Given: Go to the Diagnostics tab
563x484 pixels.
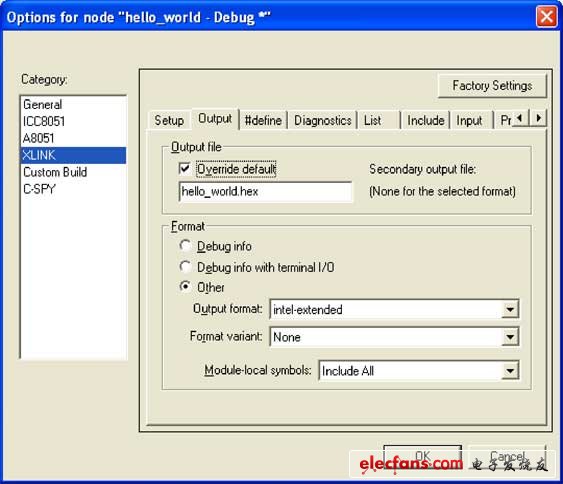Looking at the screenshot, I should click(x=322, y=120).
